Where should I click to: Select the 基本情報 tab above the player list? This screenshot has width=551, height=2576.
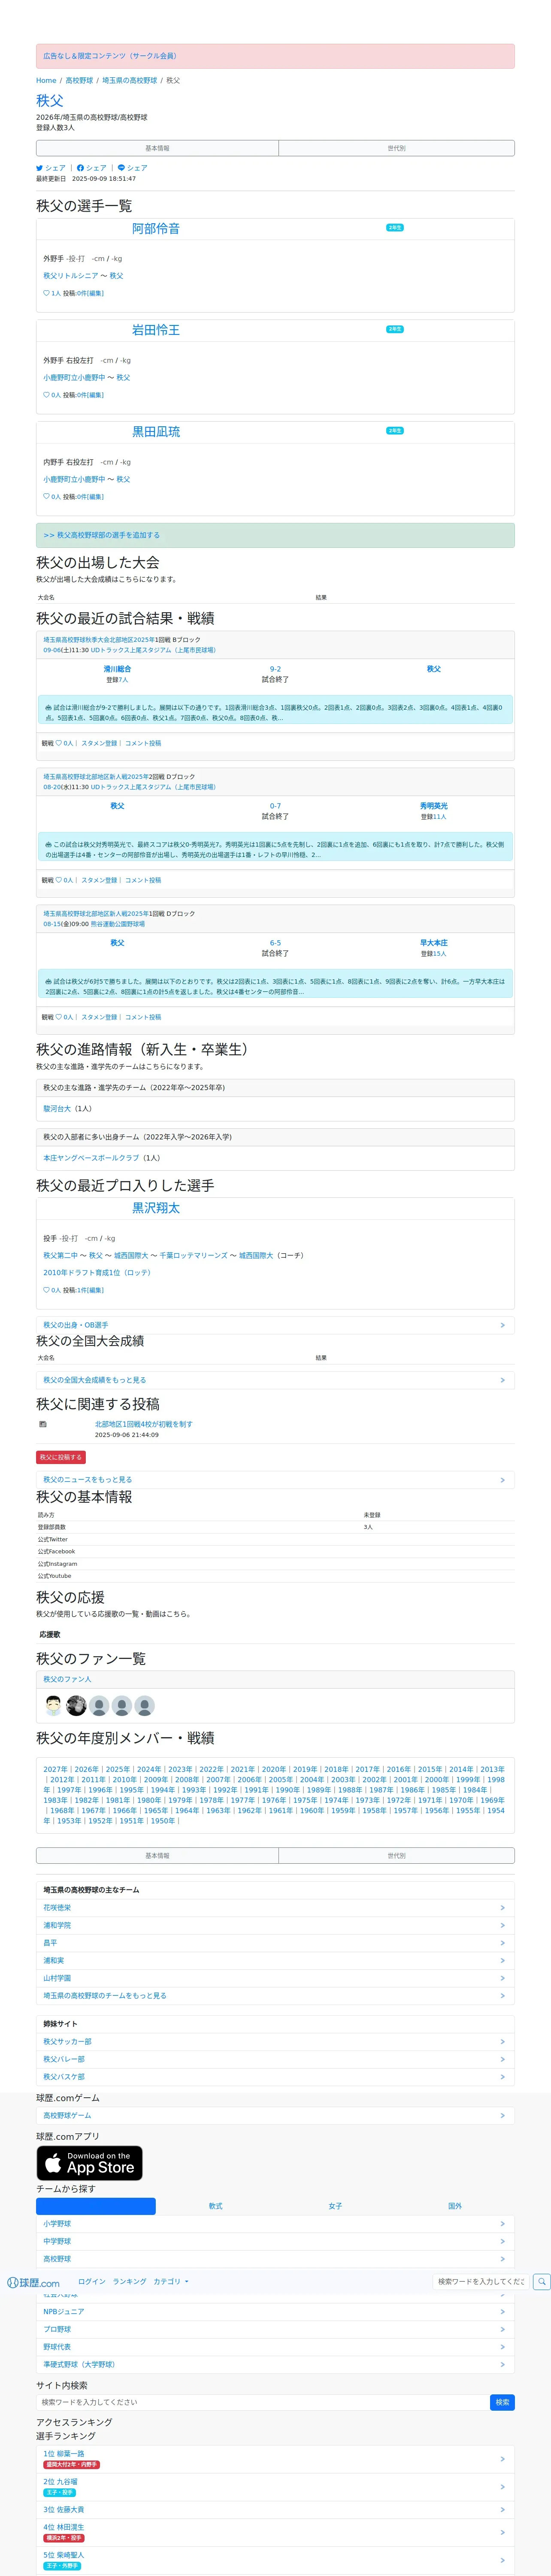[157, 148]
